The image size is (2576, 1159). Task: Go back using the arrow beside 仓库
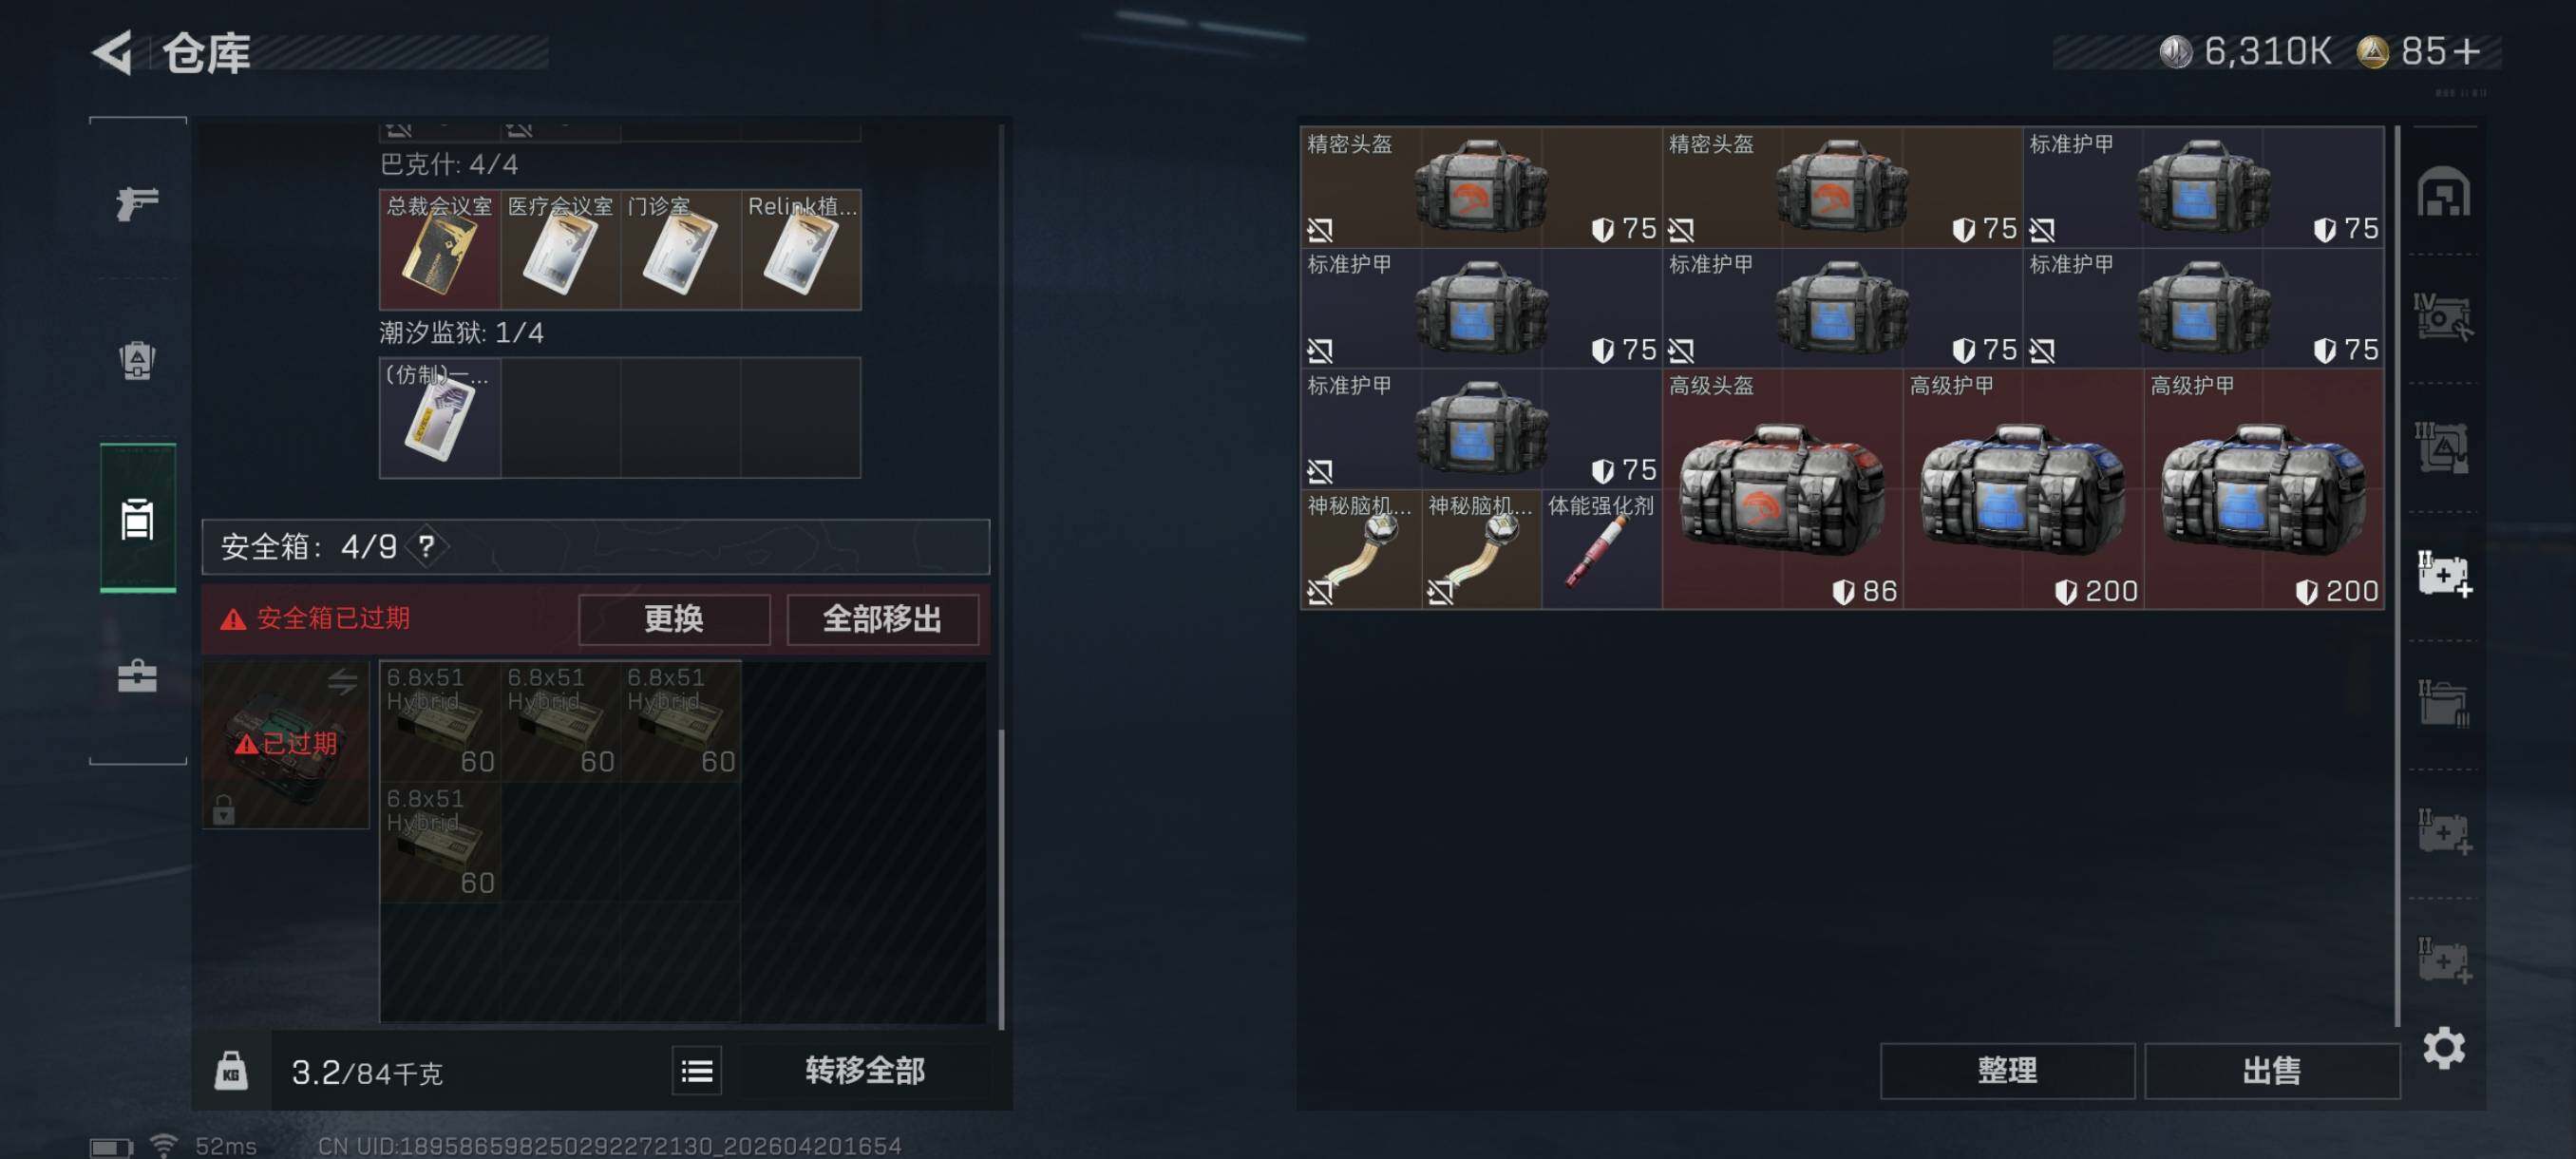pos(113,52)
